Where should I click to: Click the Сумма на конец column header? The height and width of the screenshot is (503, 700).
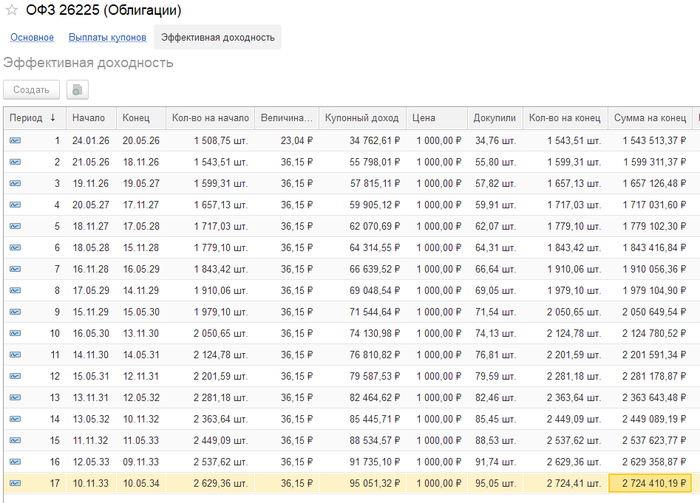click(x=648, y=117)
